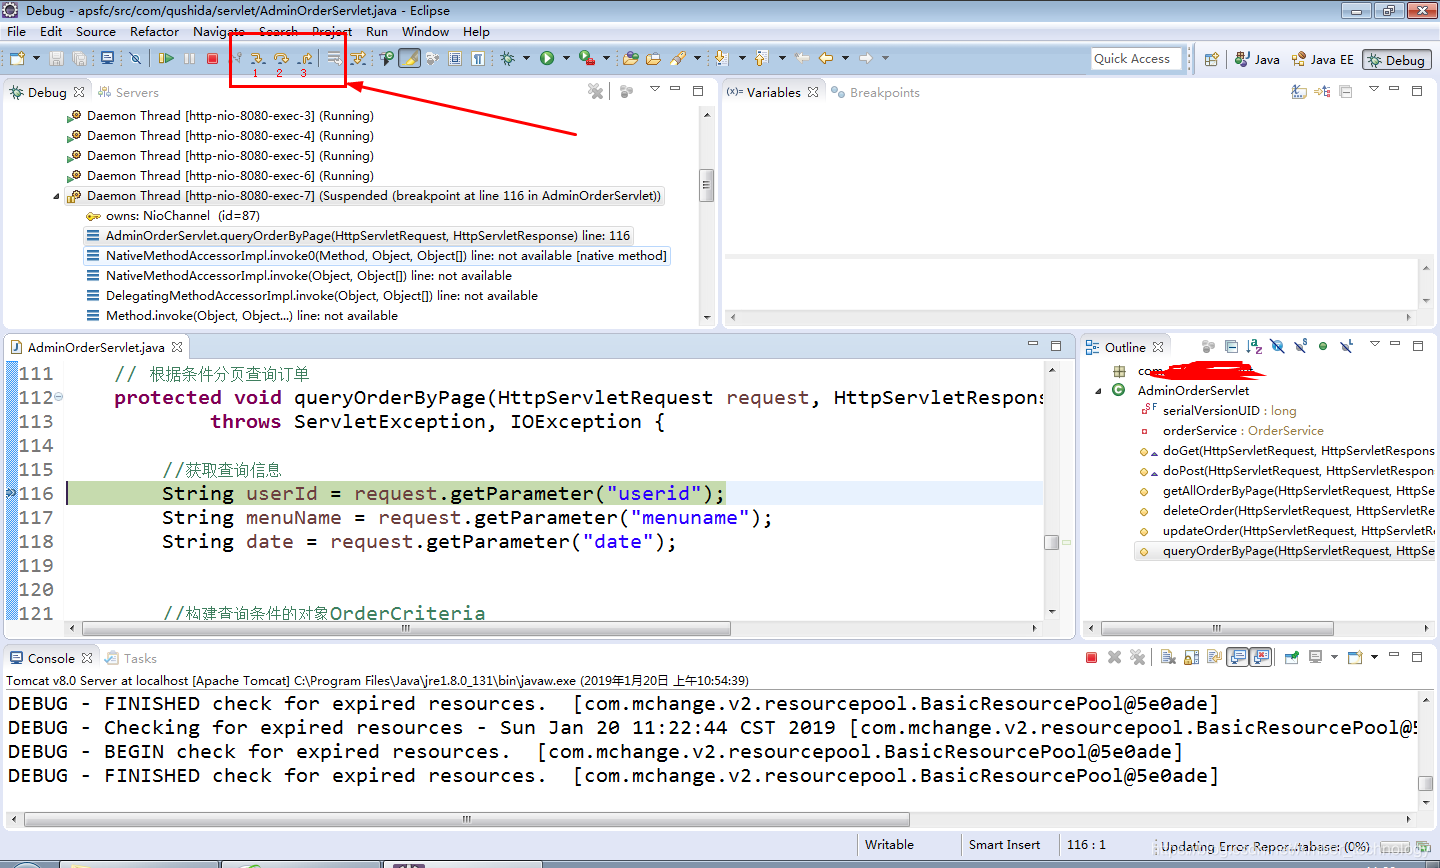Viewport: 1440px width, 868px height.
Task: Click the Drop to Frame icon
Action: [334, 58]
